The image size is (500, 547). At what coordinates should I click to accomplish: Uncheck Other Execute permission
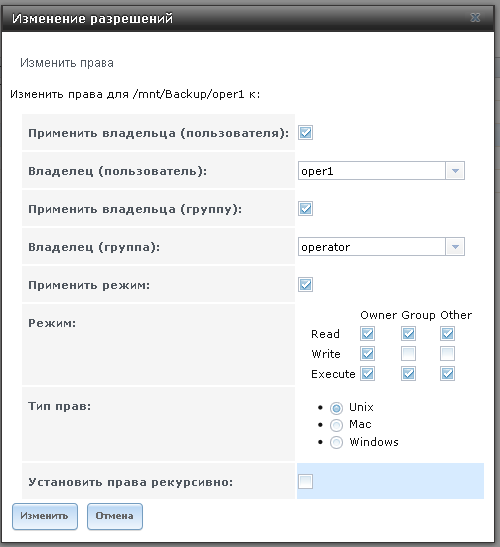click(x=447, y=374)
